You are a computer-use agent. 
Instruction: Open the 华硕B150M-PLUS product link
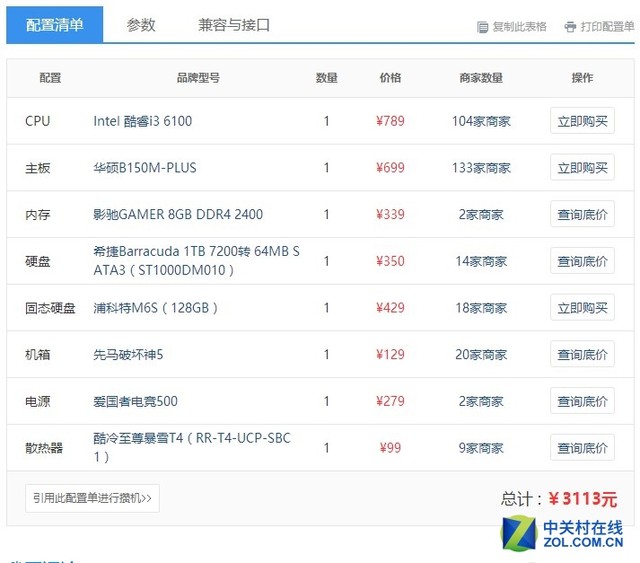(x=144, y=167)
